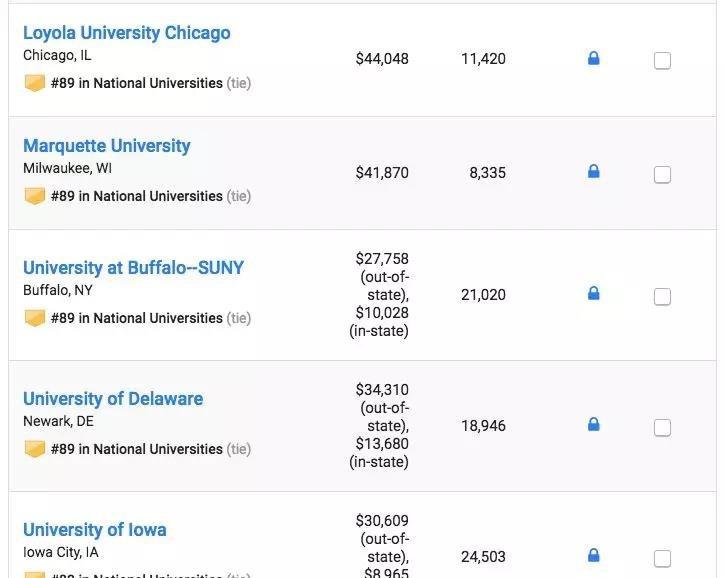Image resolution: width=724 pixels, height=578 pixels.
Task: Tick the checkbox for University at Buffalo--SUNY
Action: [662, 297]
